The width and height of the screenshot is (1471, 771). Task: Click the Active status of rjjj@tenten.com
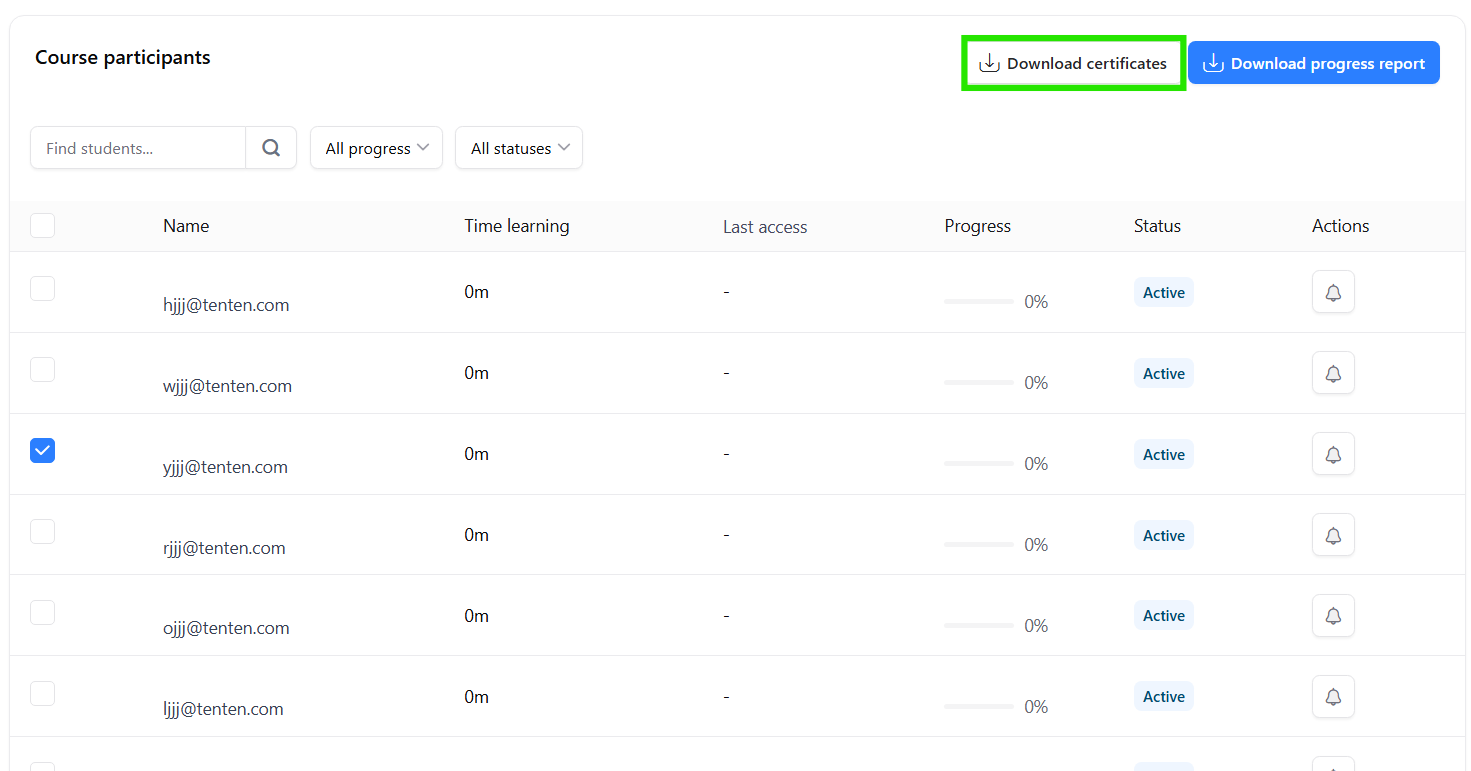[x=1164, y=536]
